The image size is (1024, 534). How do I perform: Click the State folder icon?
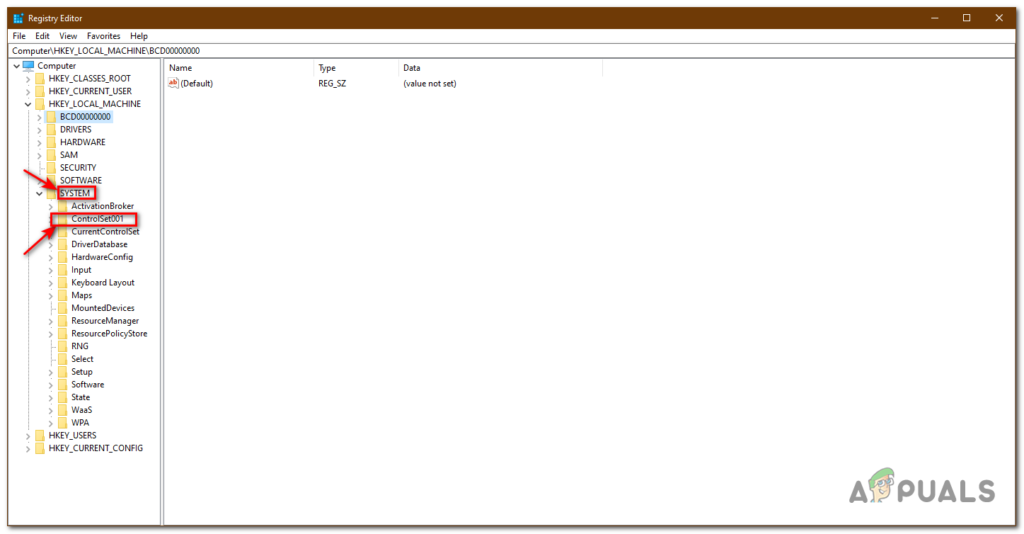tap(63, 397)
